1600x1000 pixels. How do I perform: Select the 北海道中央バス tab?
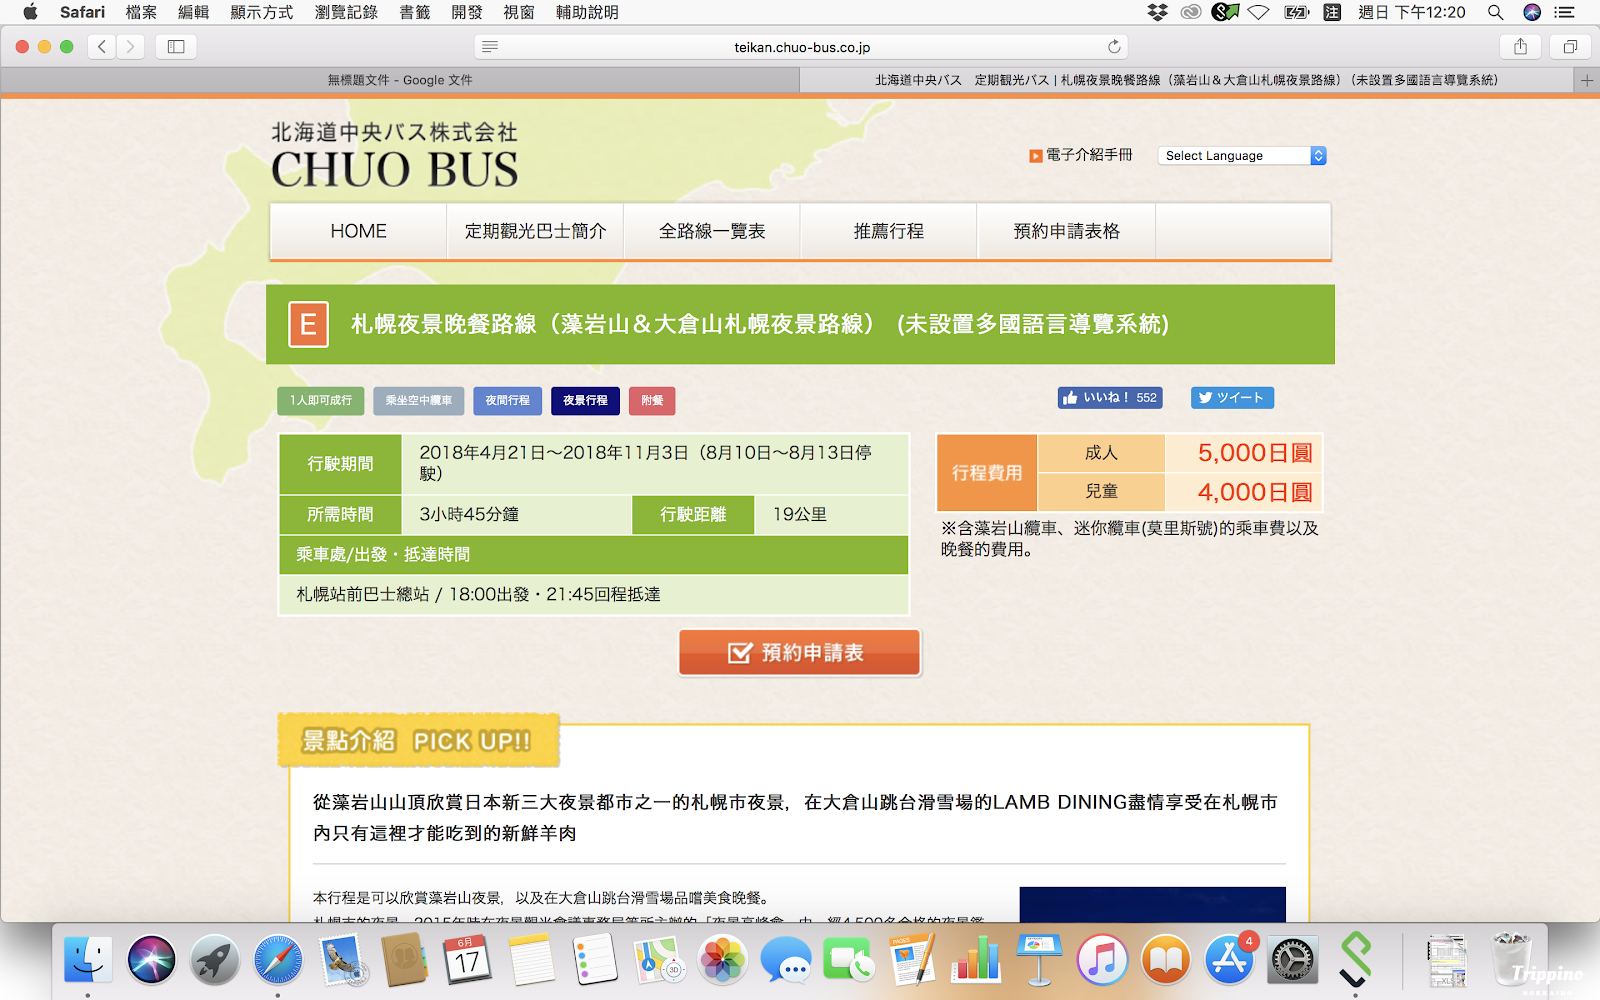click(x=1186, y=80)
